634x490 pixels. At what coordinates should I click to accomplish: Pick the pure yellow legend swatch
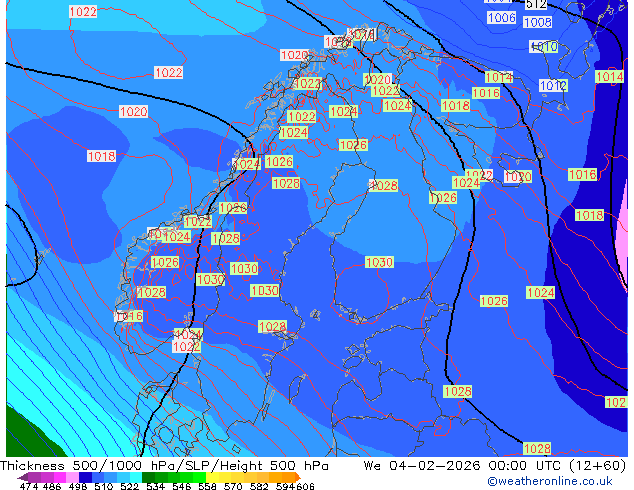point(212,477)
